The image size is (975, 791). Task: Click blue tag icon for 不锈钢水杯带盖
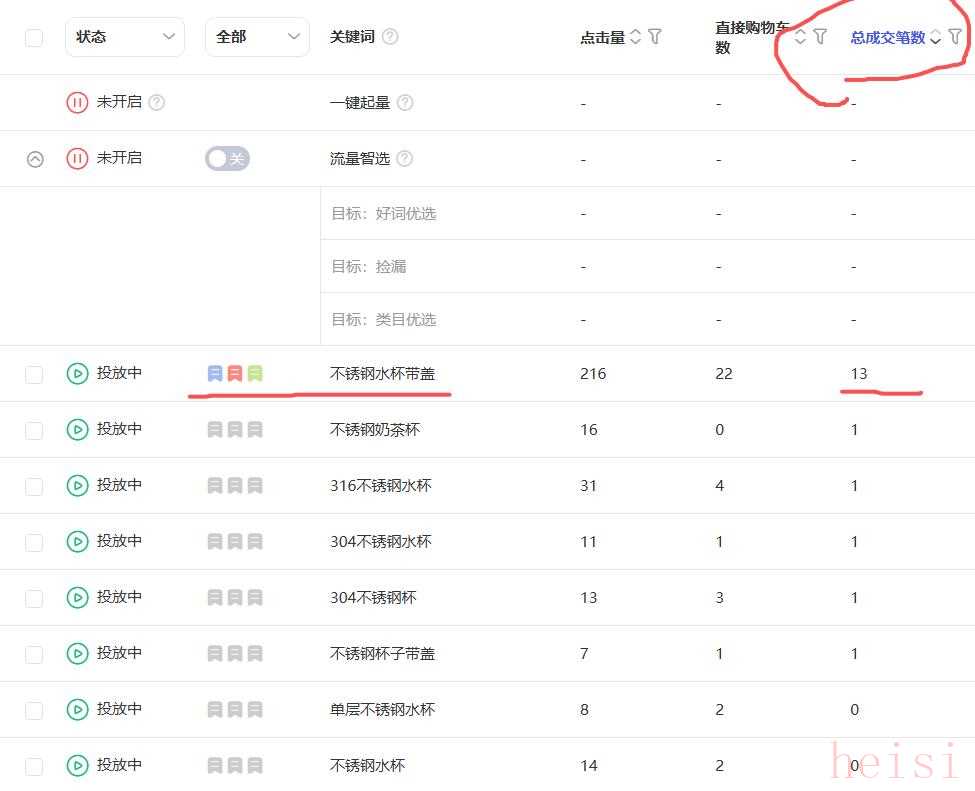215,373
